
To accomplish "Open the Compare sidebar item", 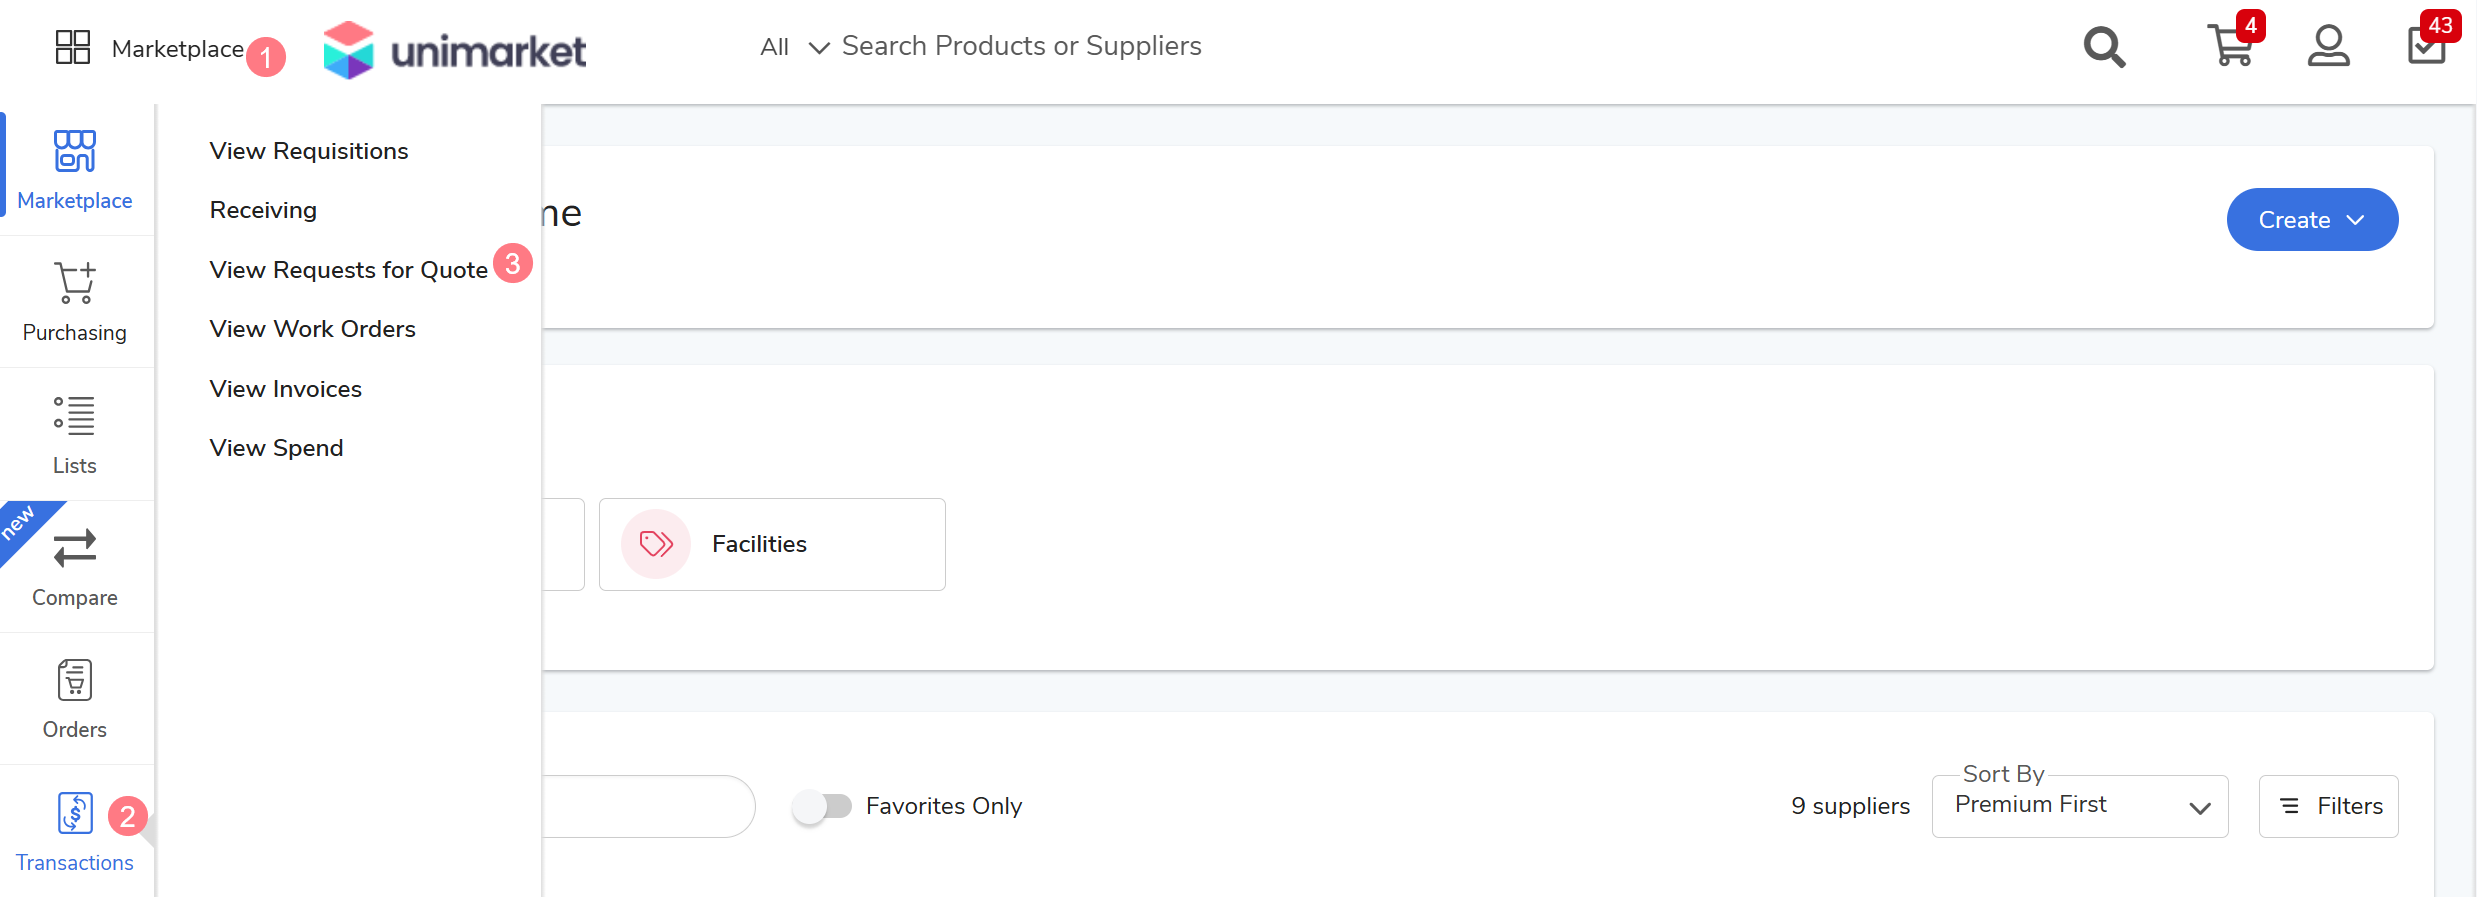I will click(x=75, y=567).
